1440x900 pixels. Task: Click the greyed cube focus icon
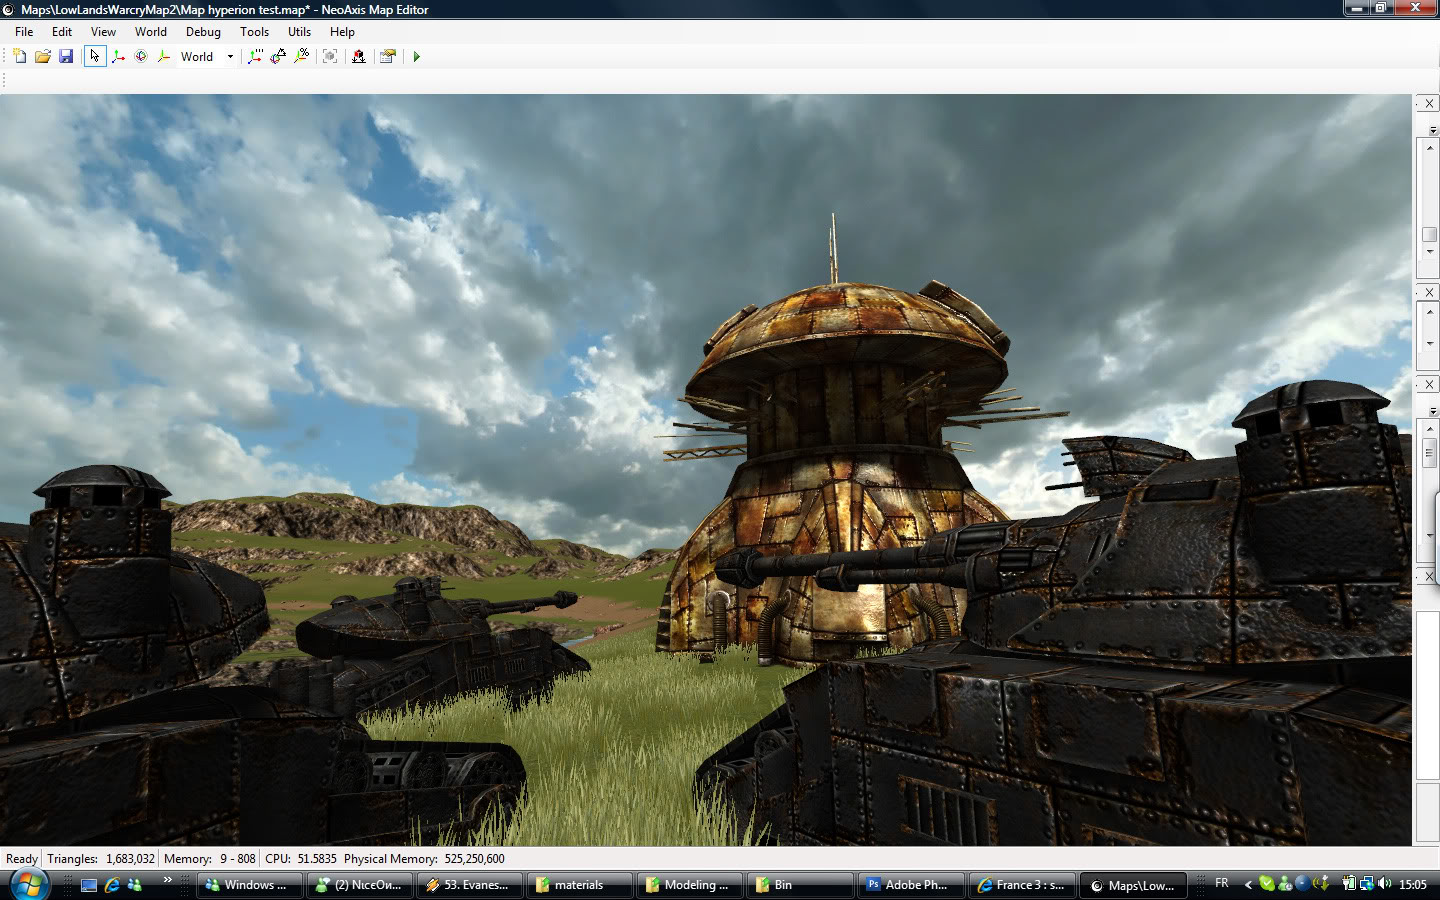click(330, 57)
